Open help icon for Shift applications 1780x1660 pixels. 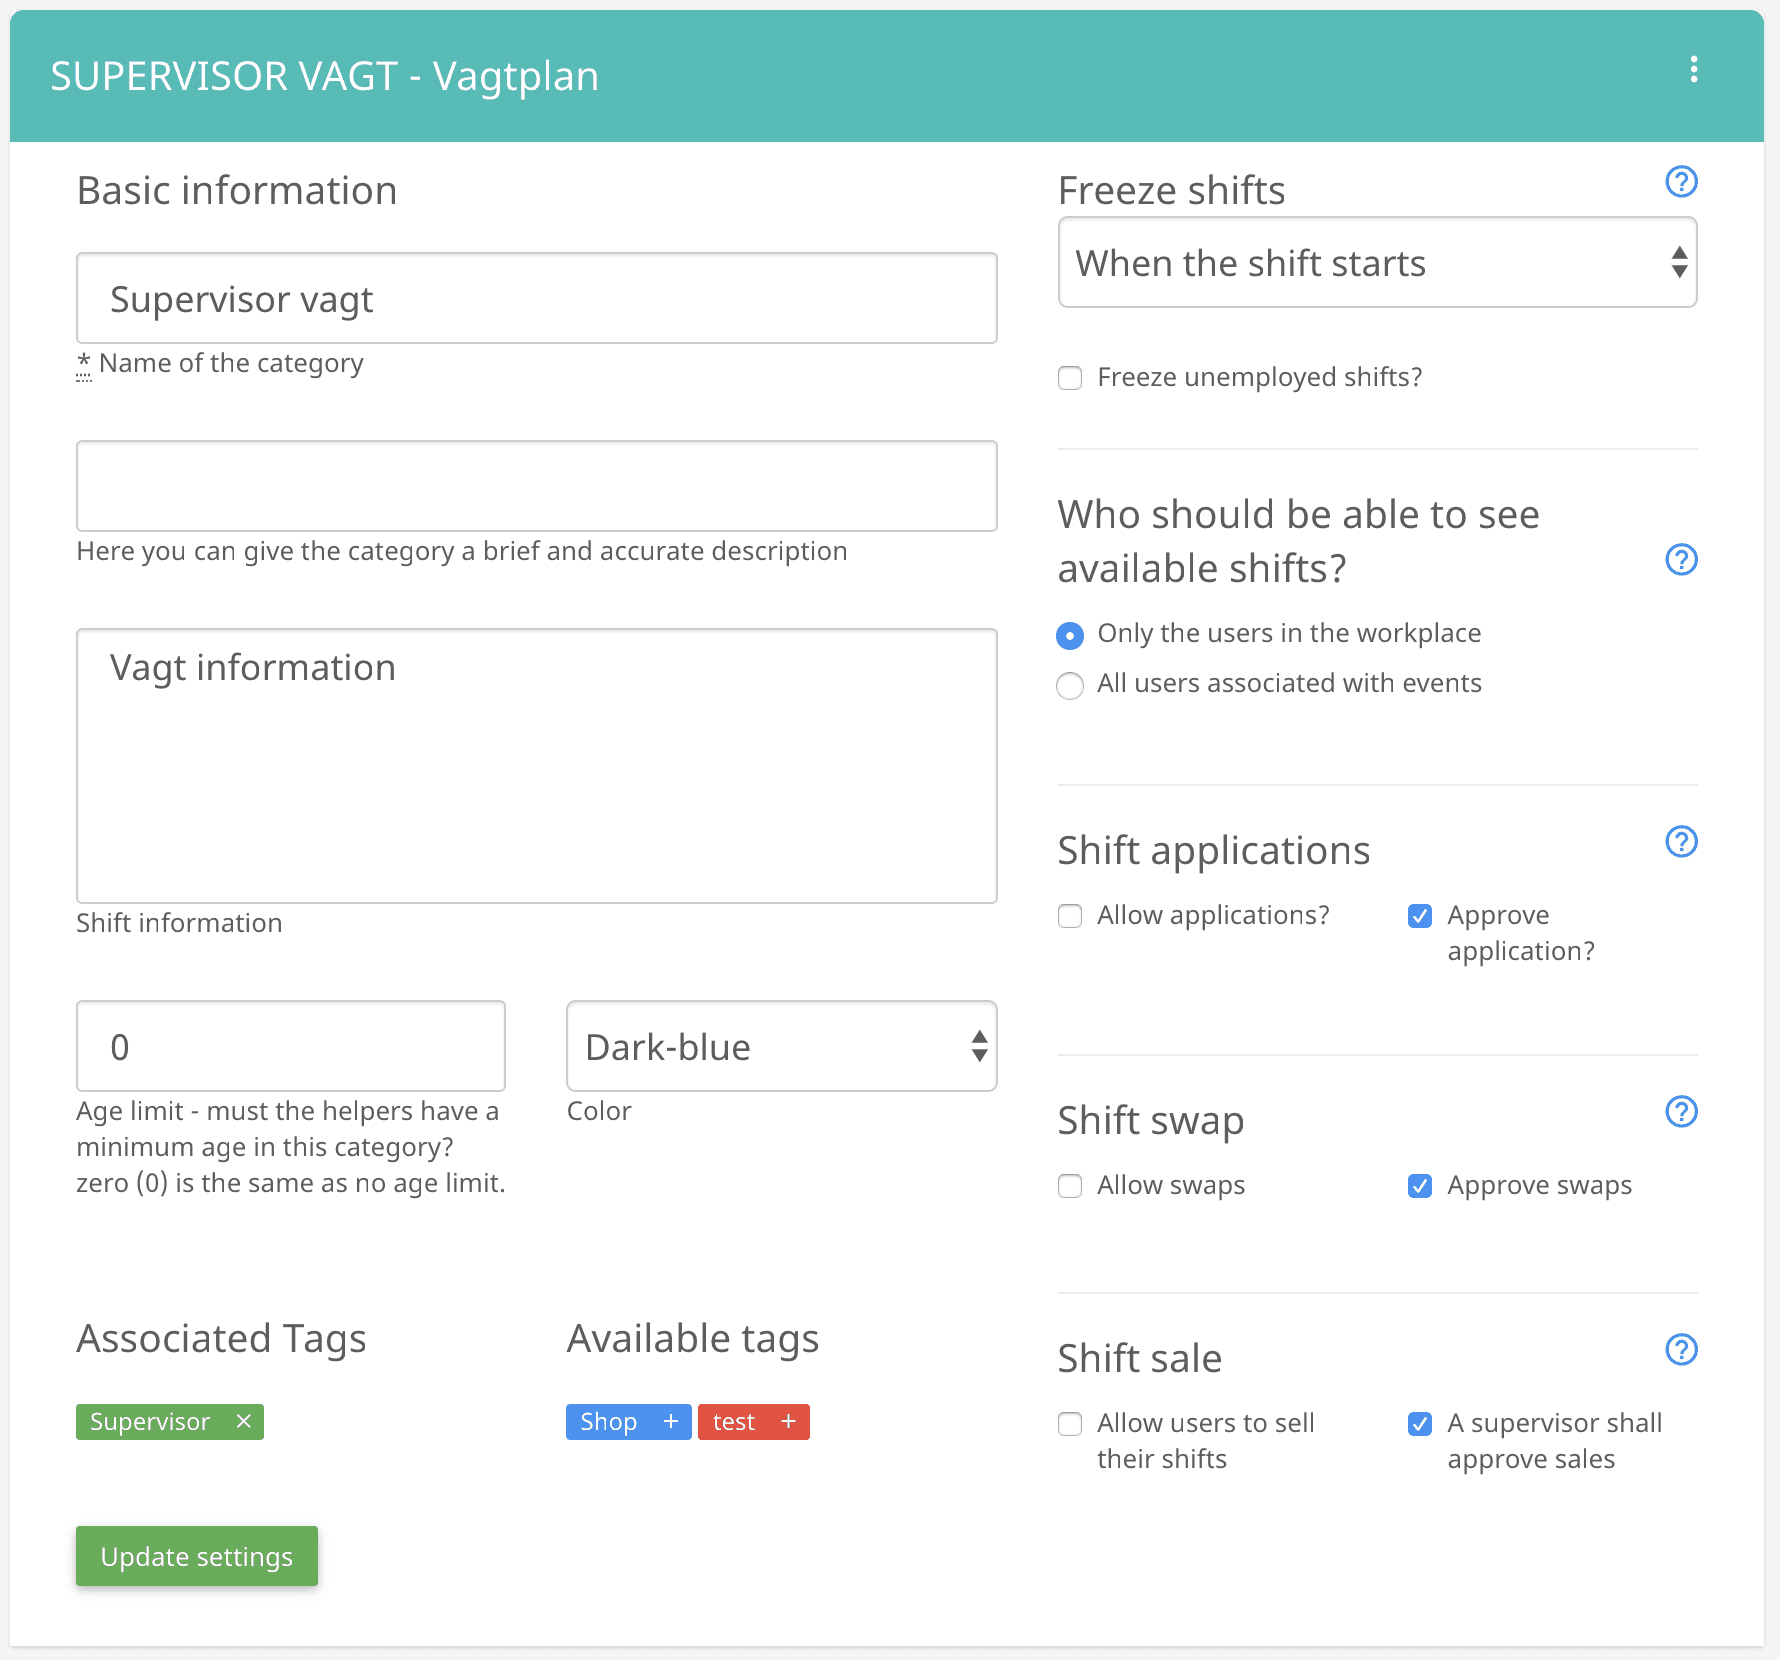point(1681,842)
